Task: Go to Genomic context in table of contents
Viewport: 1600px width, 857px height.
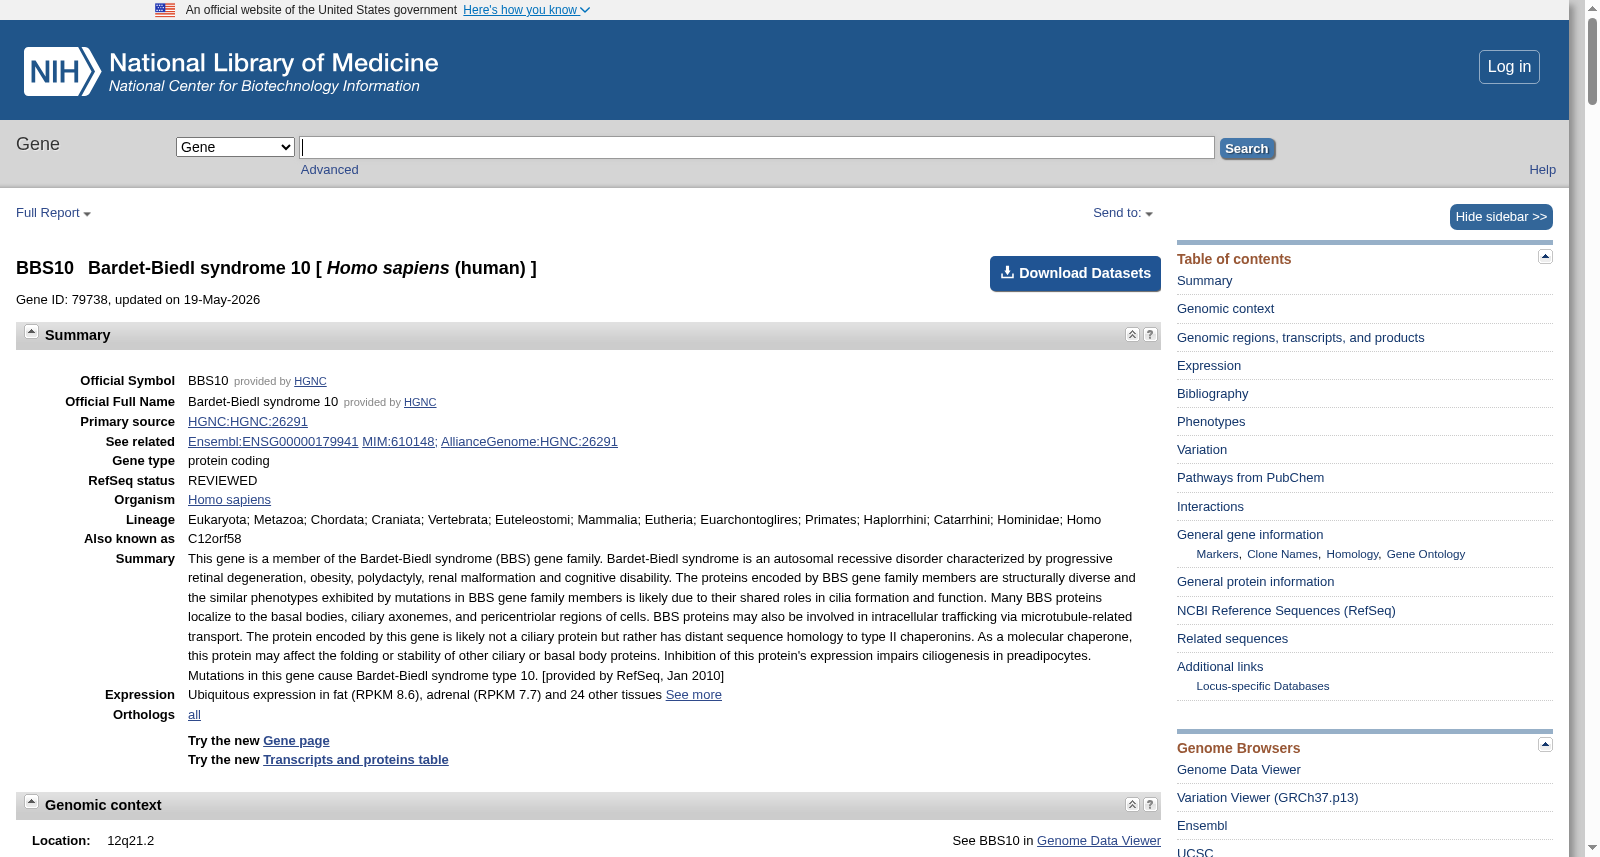Action: click(1225, 309)
